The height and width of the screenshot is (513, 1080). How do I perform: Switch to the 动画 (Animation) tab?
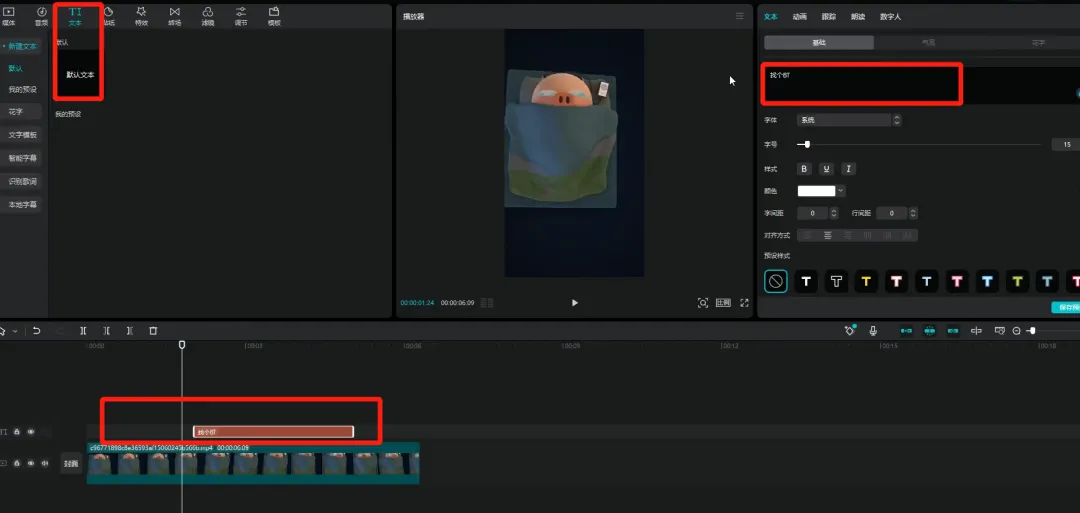(799, 17)
